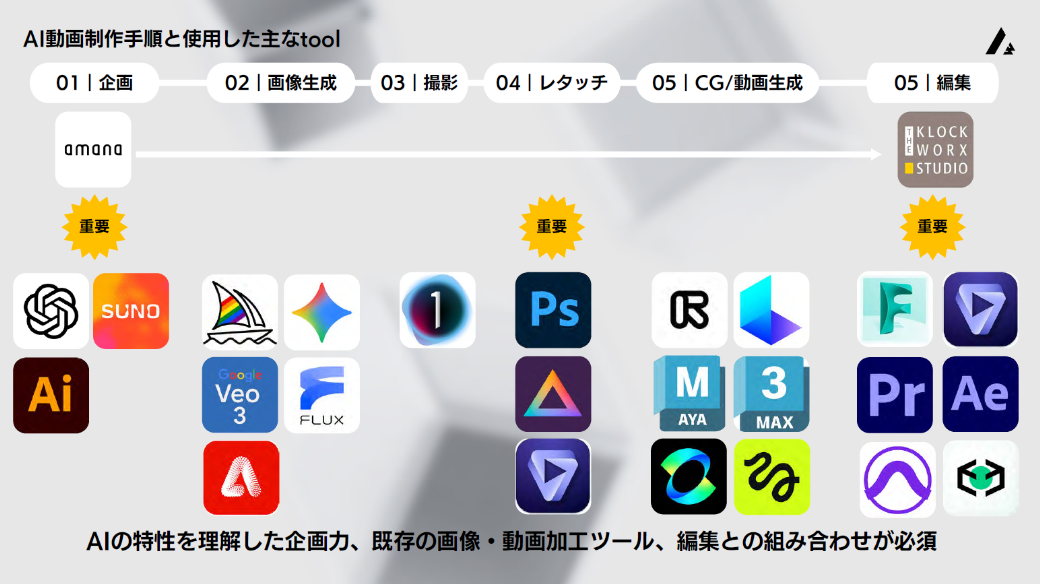Select the Google Veo 3 icon

tap(240, 395)
